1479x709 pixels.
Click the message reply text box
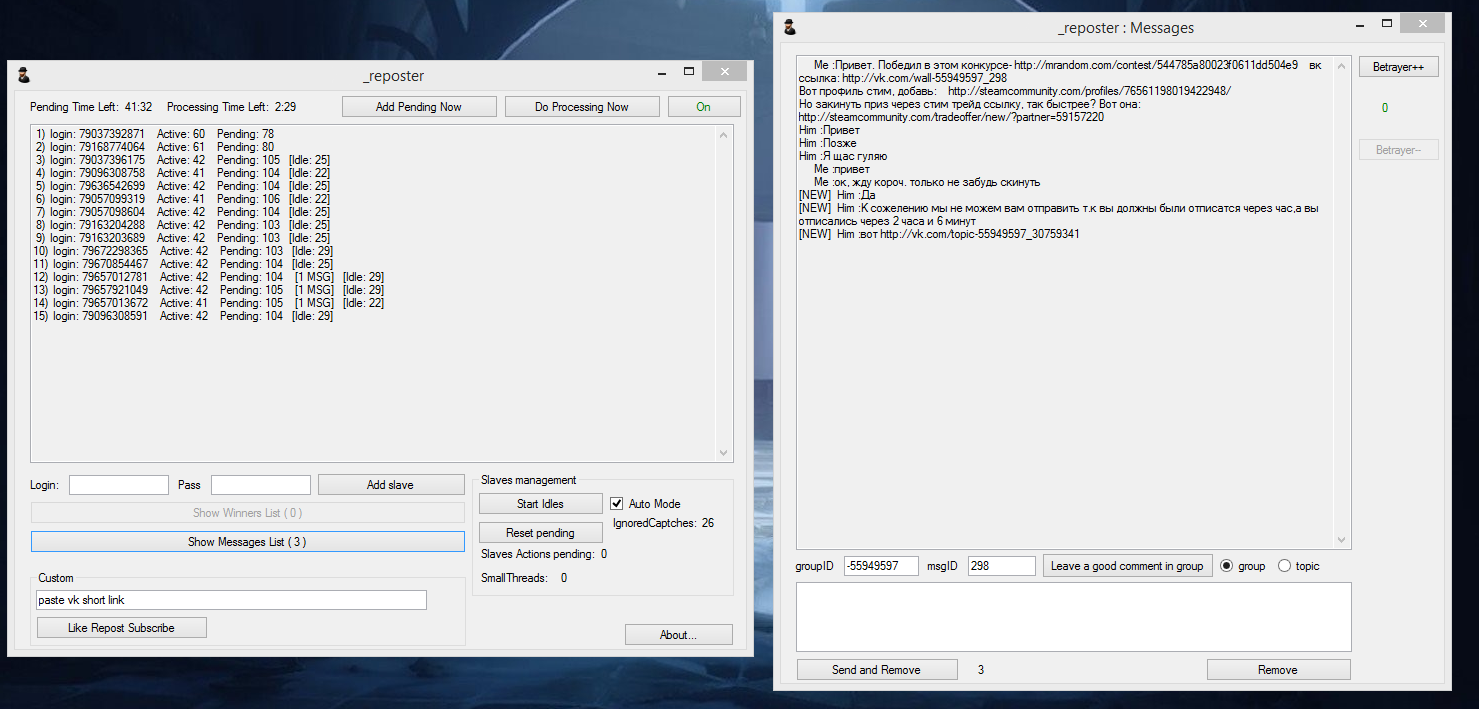tap(1073, 617)
